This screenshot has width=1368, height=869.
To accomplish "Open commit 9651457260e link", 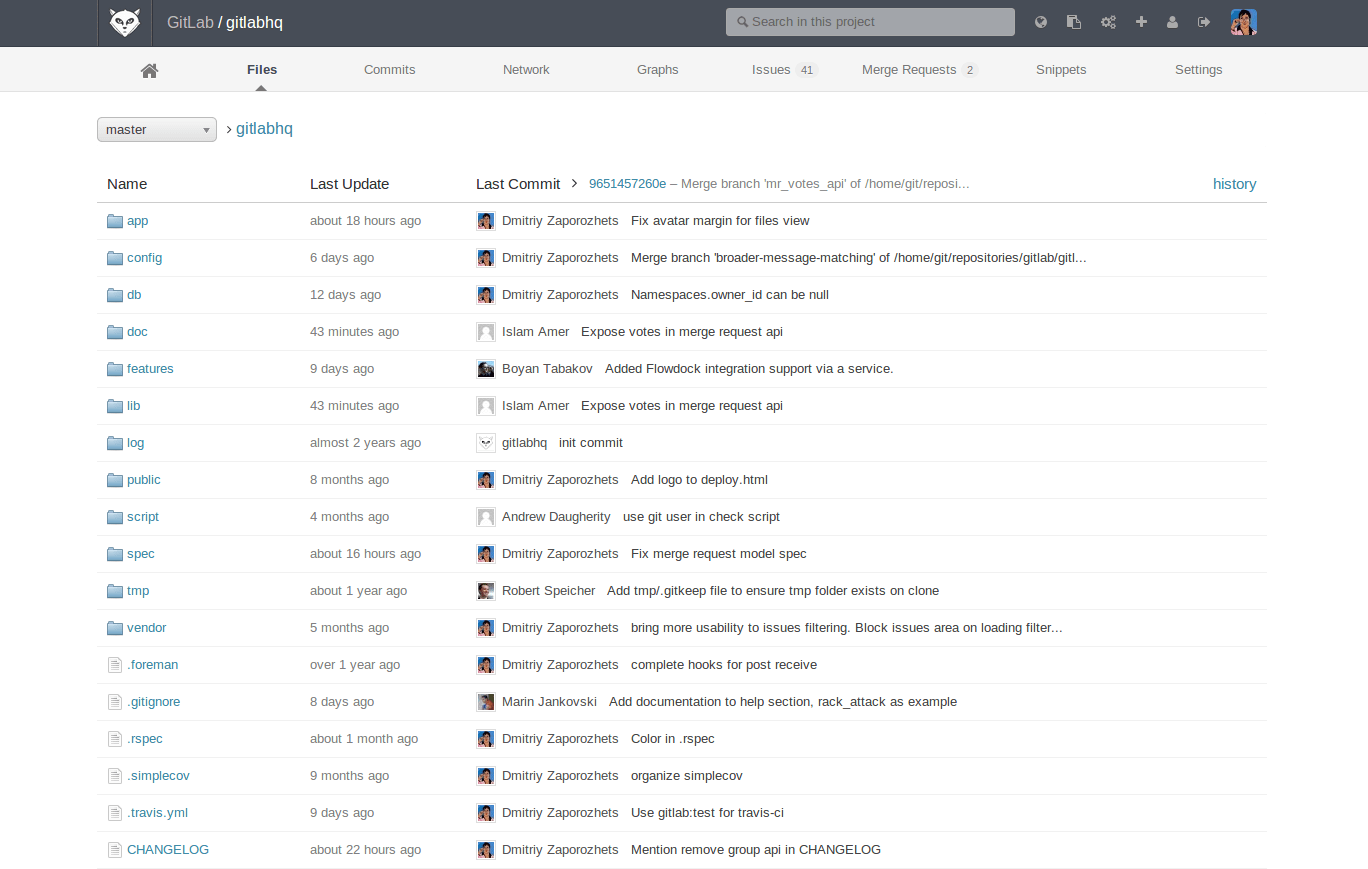I will click(627, 184).
